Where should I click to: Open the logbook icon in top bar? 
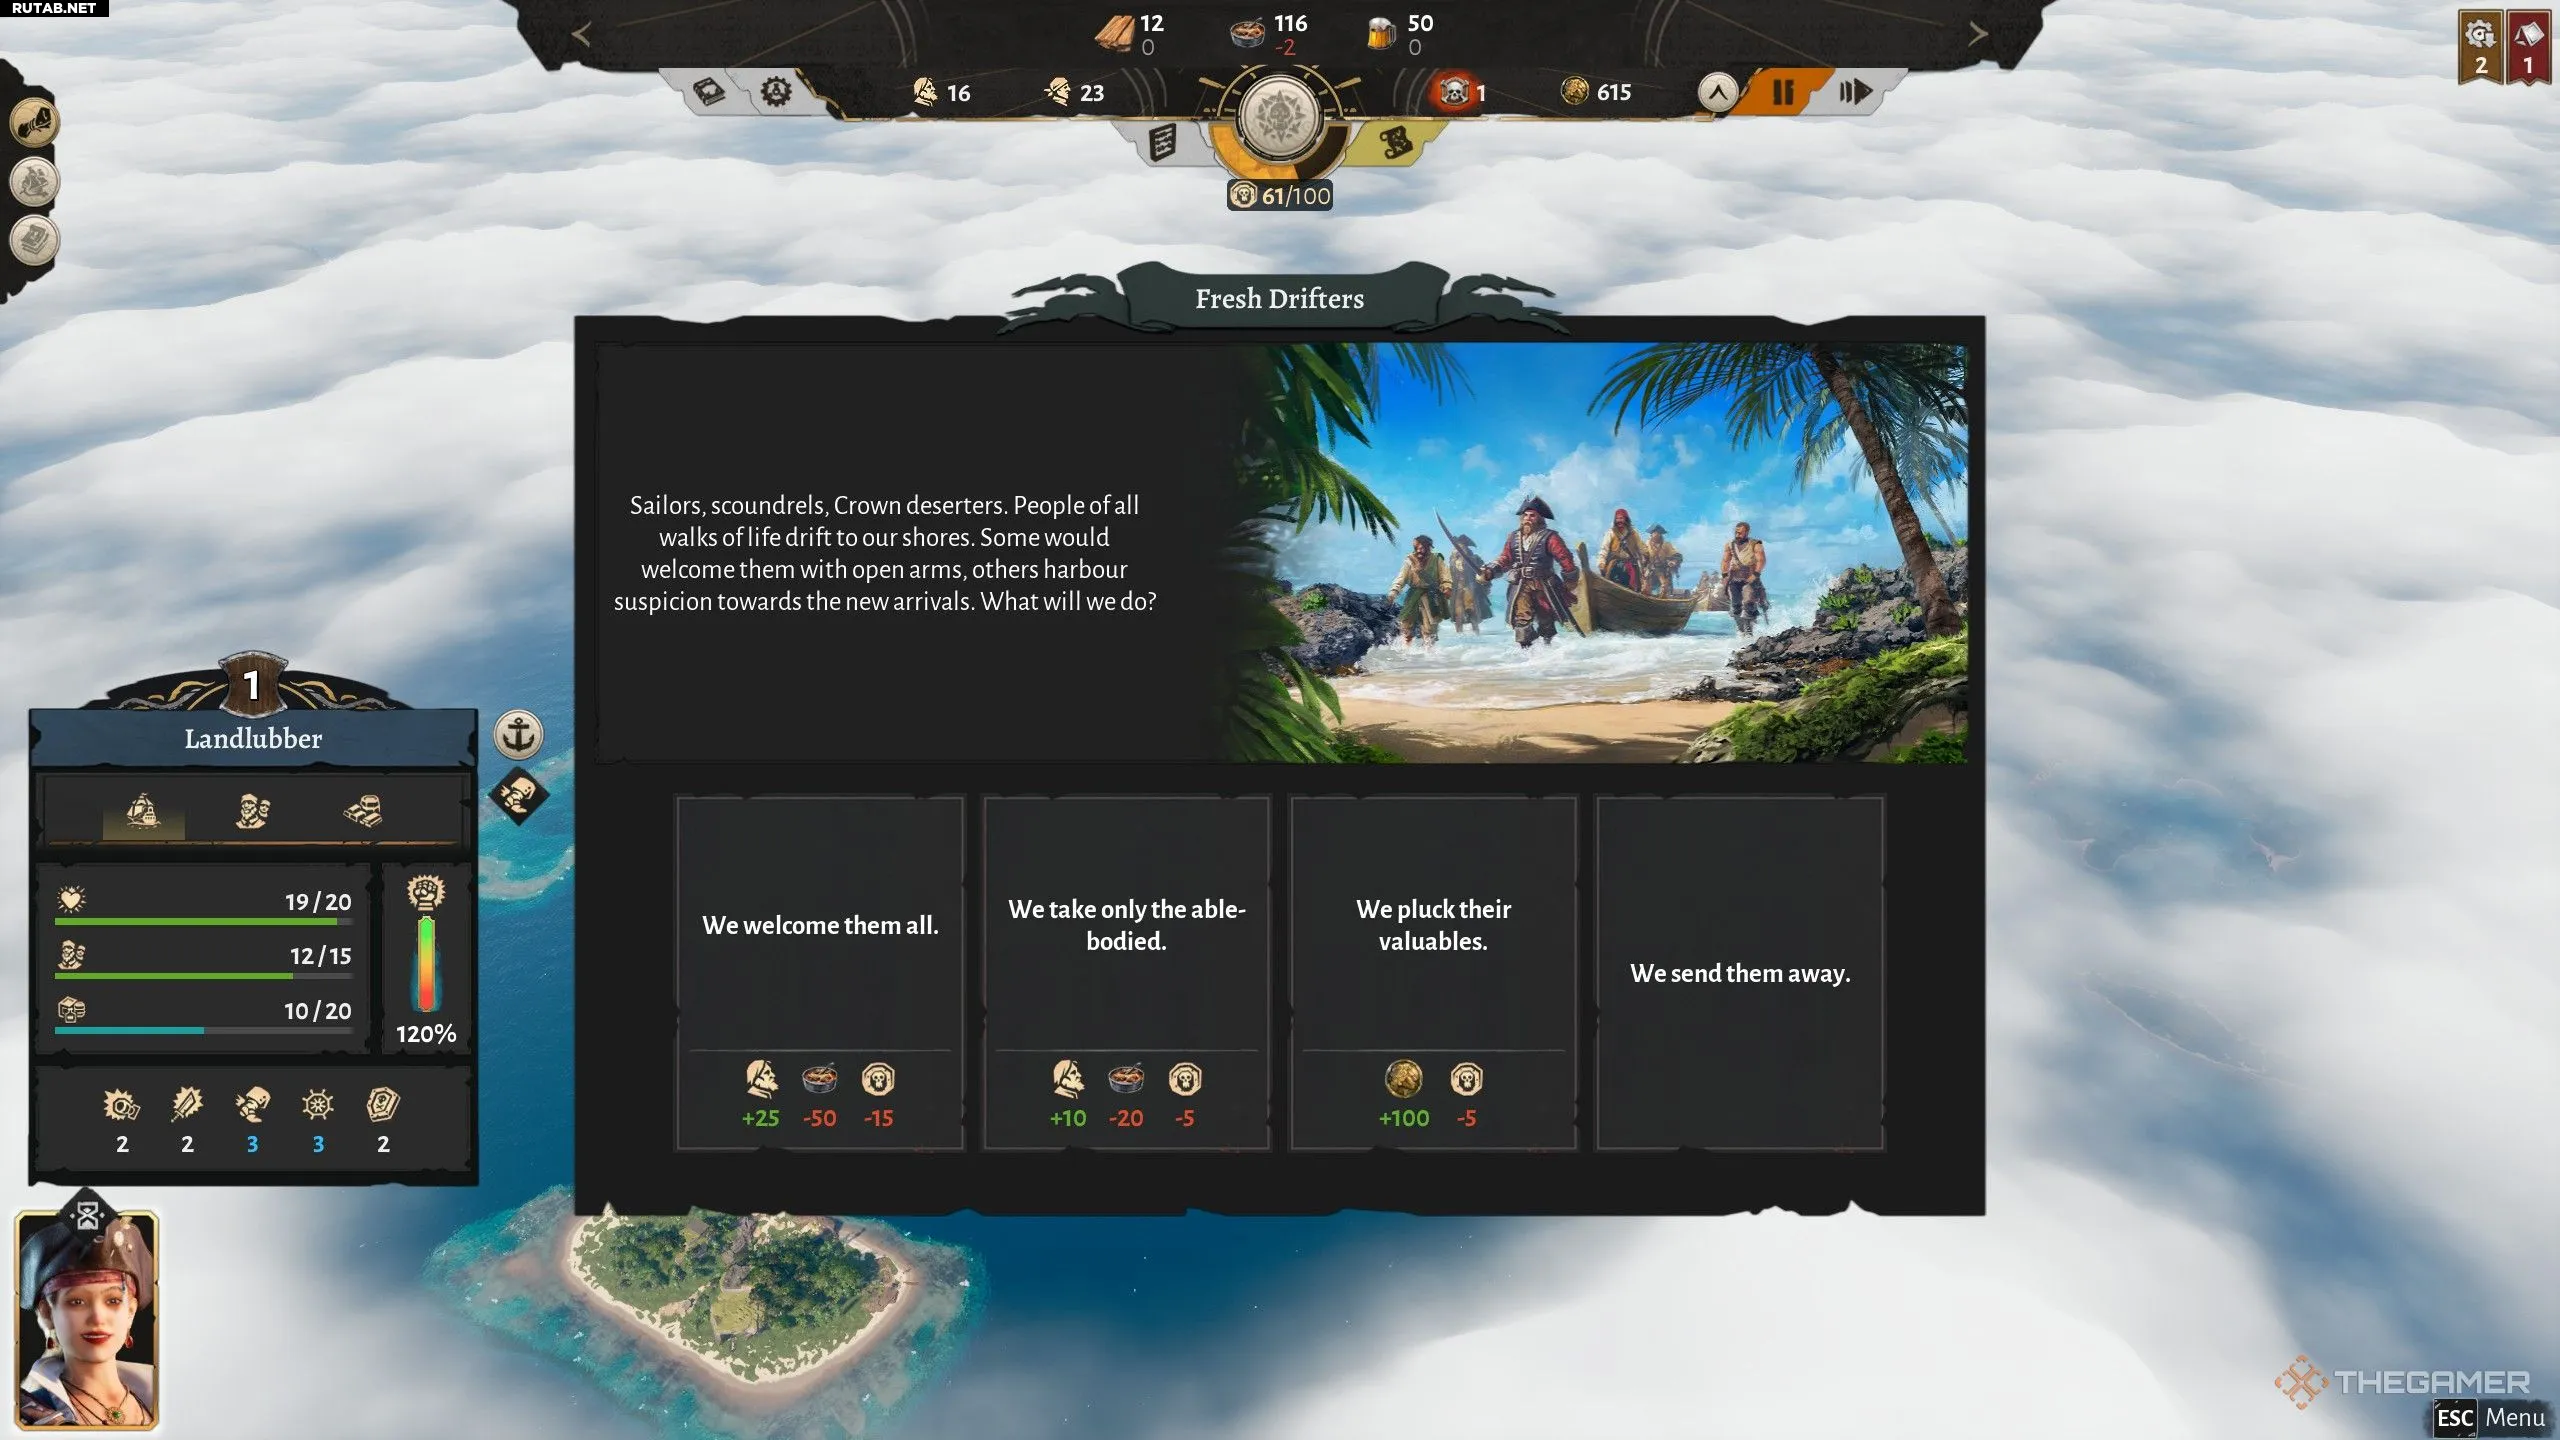[709, 92]
